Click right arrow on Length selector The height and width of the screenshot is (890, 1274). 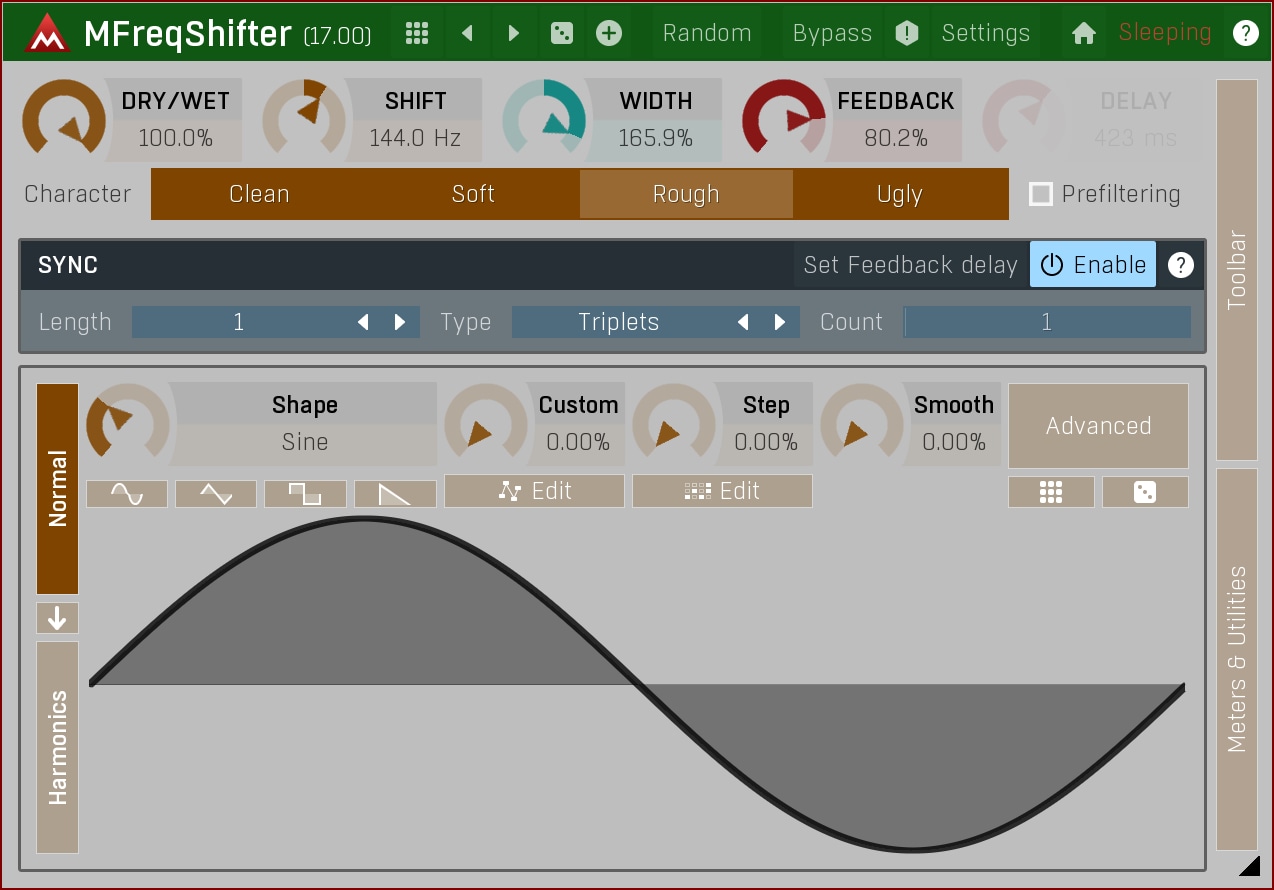tap(400, 322)
